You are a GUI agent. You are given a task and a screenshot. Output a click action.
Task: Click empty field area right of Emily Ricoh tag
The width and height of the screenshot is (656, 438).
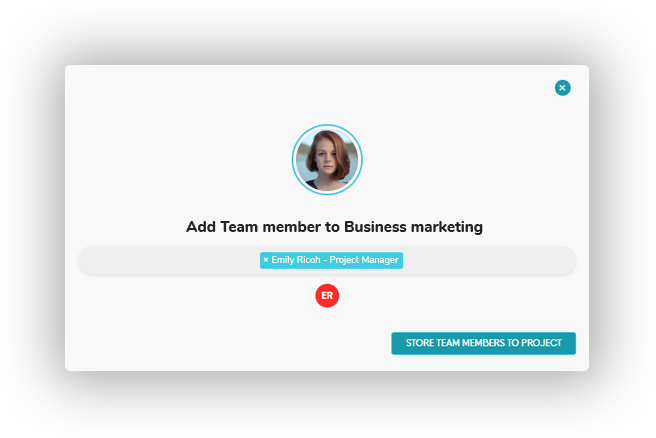[x=489, y=260]
